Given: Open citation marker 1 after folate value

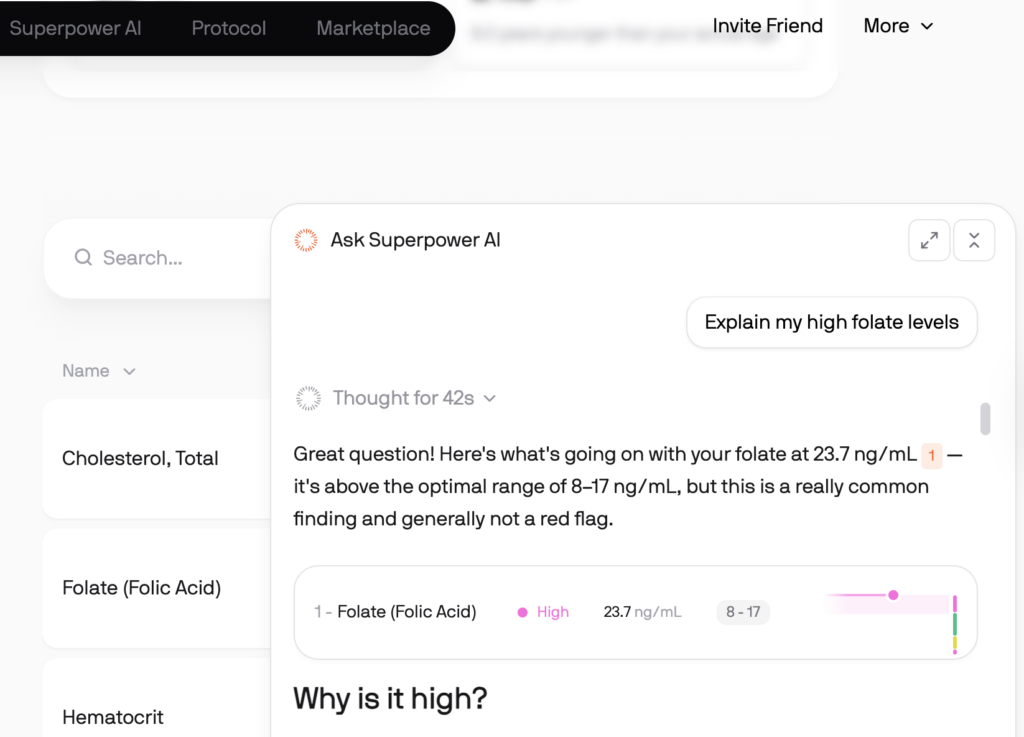Looking at the screenshot, I should point(931,455).
